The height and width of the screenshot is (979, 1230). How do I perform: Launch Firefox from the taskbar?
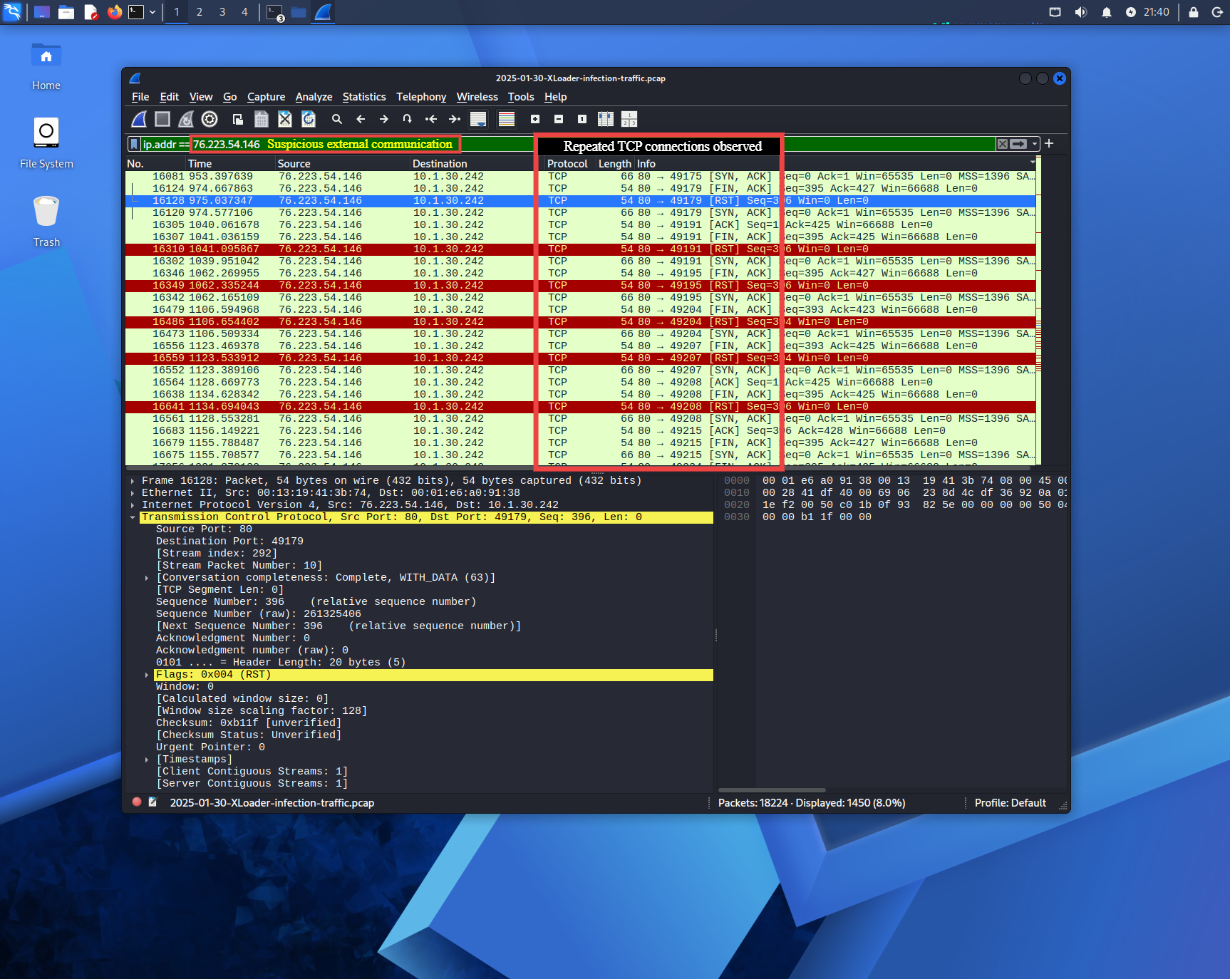point(114,12)
